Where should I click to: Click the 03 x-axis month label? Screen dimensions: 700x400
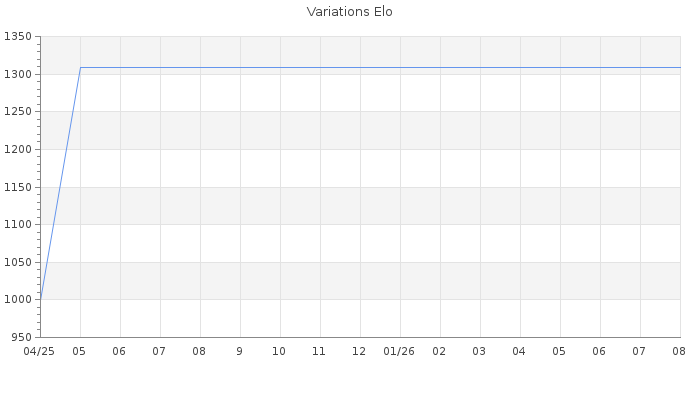(x=479, y=352)
